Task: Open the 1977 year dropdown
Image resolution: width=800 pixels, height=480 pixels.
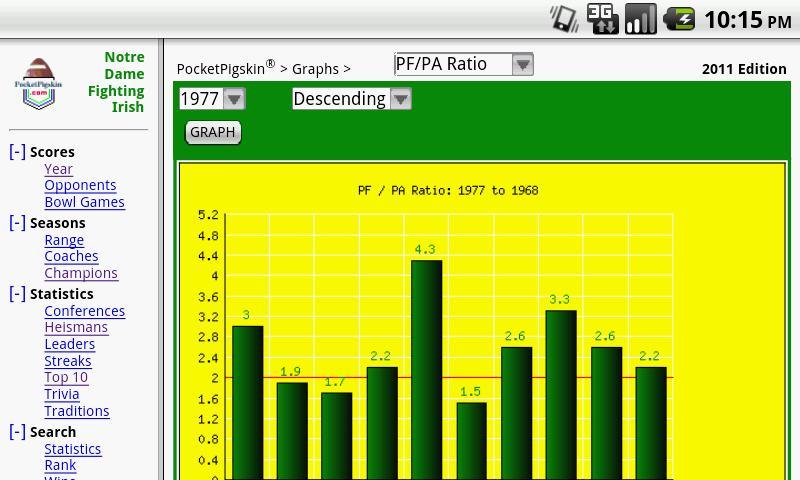Action: click(x=212, y=99)
